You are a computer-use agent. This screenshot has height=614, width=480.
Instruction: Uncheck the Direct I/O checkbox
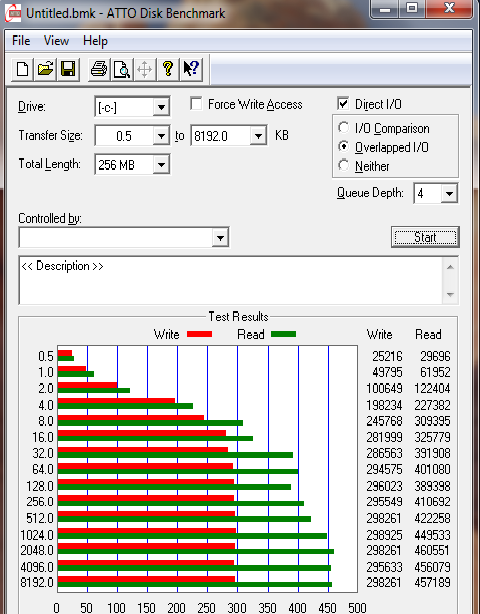[343, 104]
